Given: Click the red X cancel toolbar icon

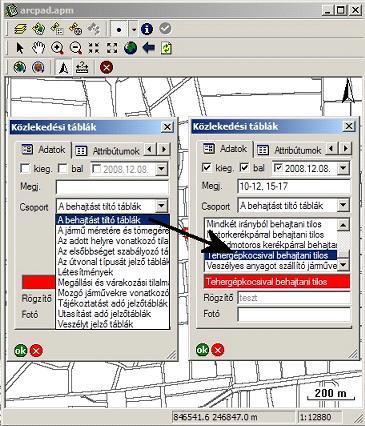Looking at the screenshot, I should point(106,68).
